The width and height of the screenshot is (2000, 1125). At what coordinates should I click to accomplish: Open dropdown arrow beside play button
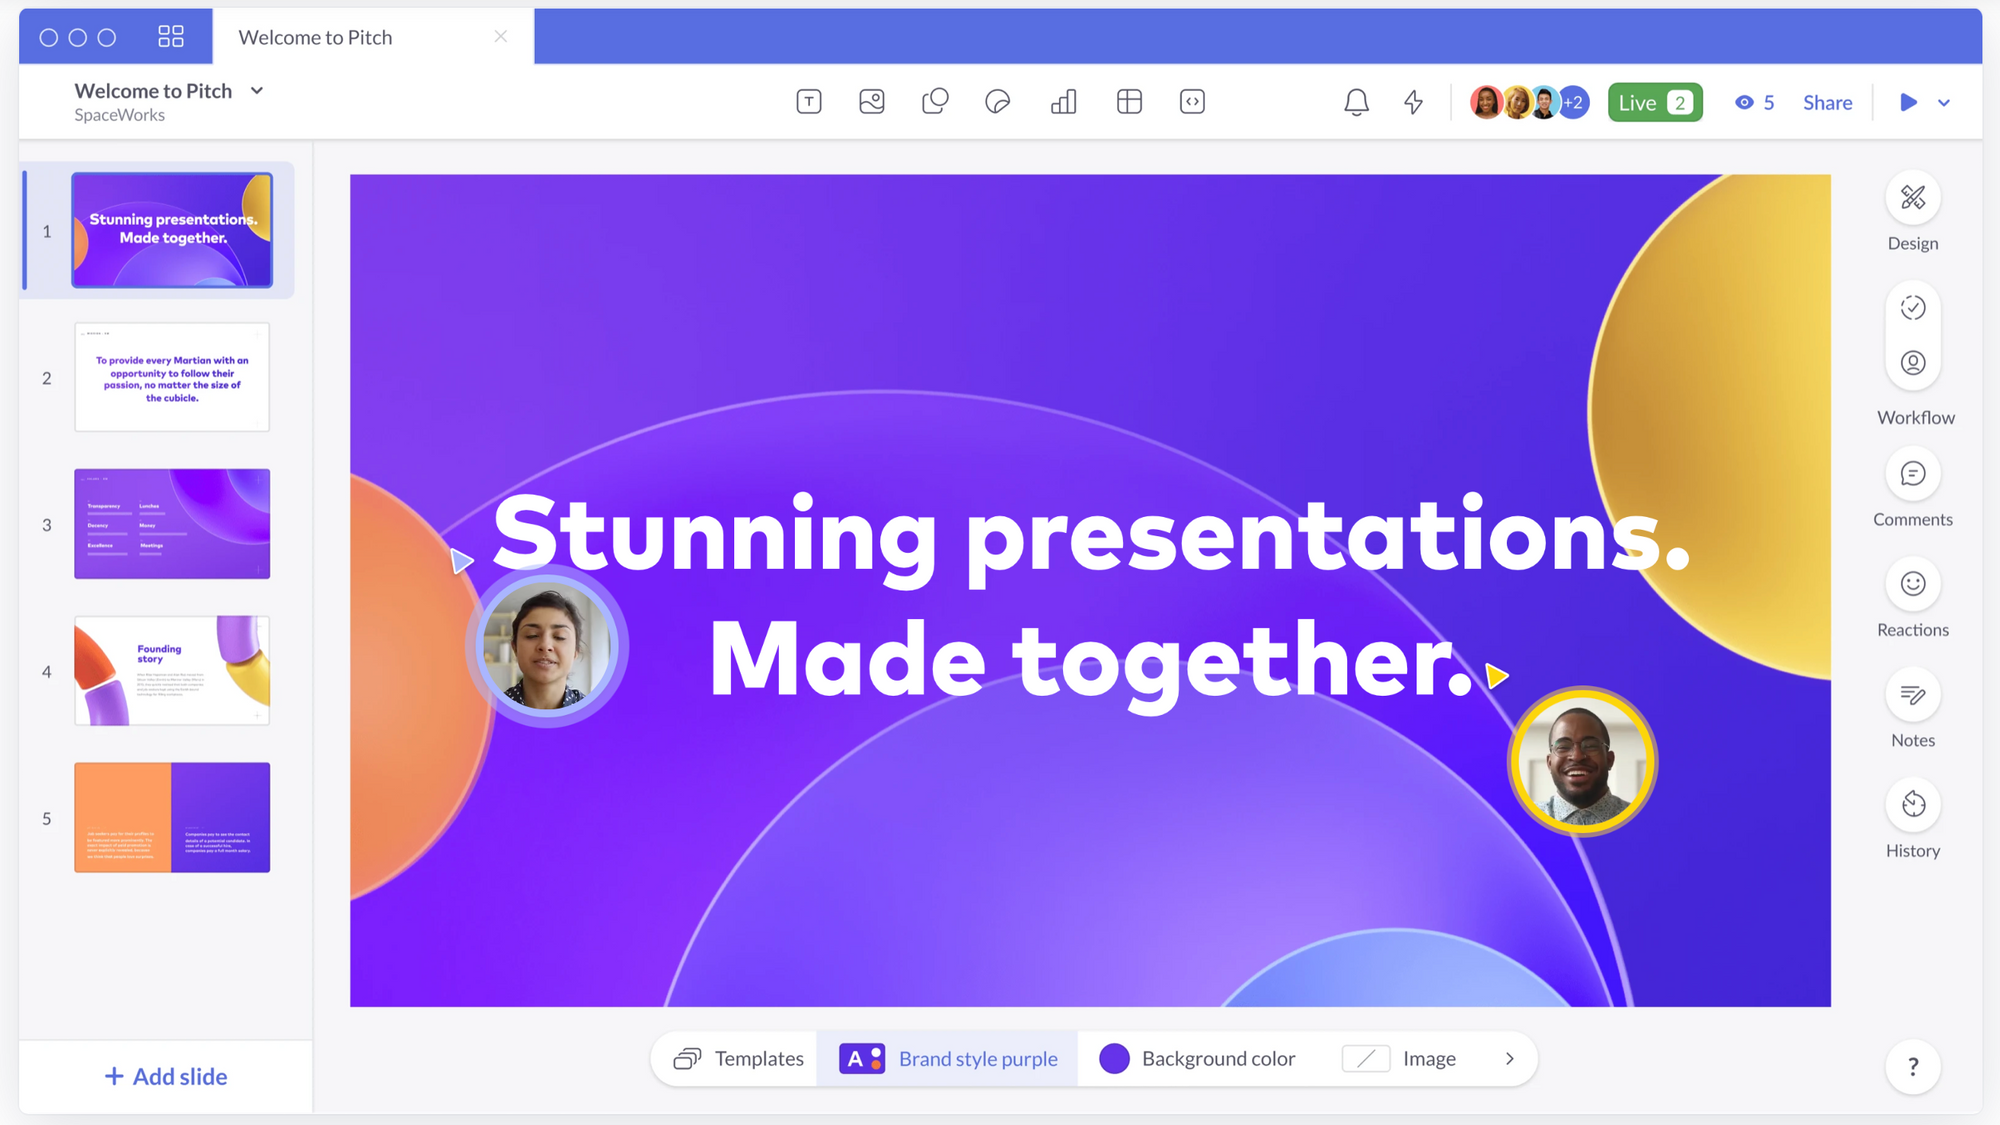click(x=1944, y=102)
